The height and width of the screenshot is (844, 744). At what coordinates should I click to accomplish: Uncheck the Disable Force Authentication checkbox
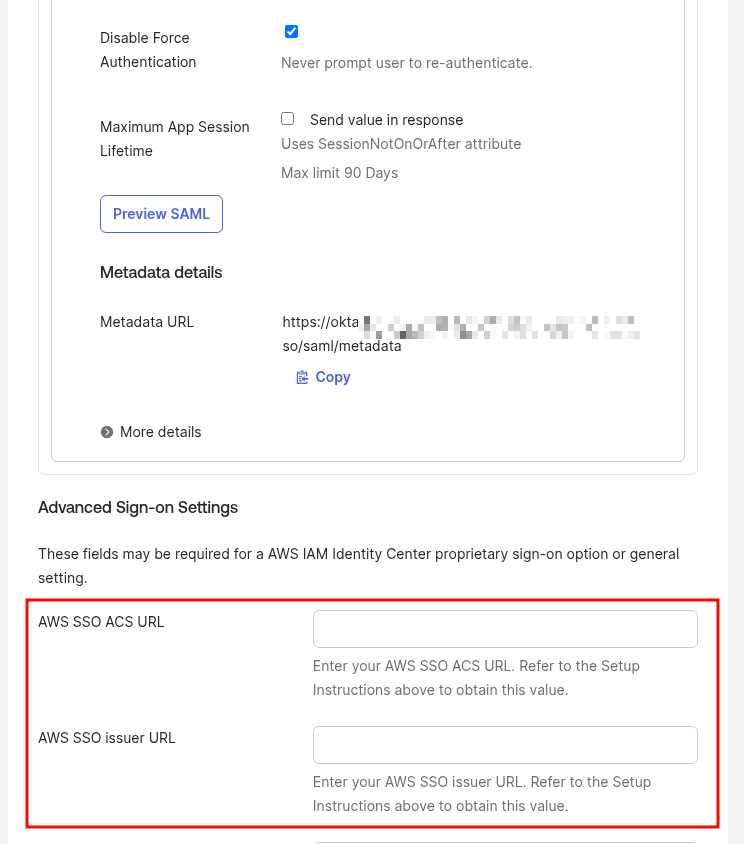pyautogui.click(x=291, y=32)
